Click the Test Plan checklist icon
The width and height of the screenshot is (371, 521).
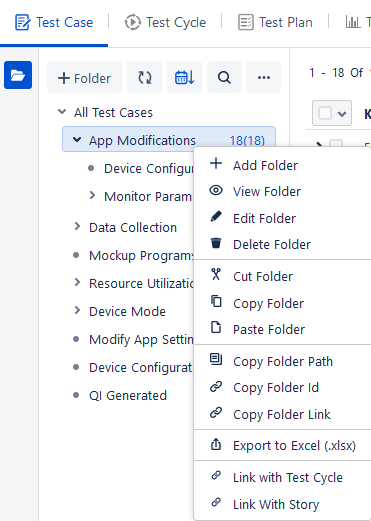click(246, 23)
